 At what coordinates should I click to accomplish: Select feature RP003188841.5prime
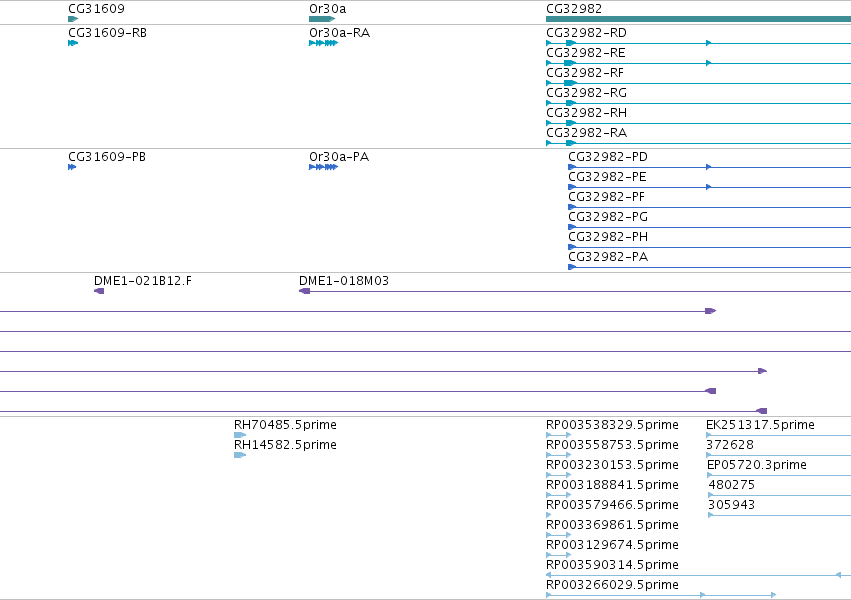pos(612,485)
